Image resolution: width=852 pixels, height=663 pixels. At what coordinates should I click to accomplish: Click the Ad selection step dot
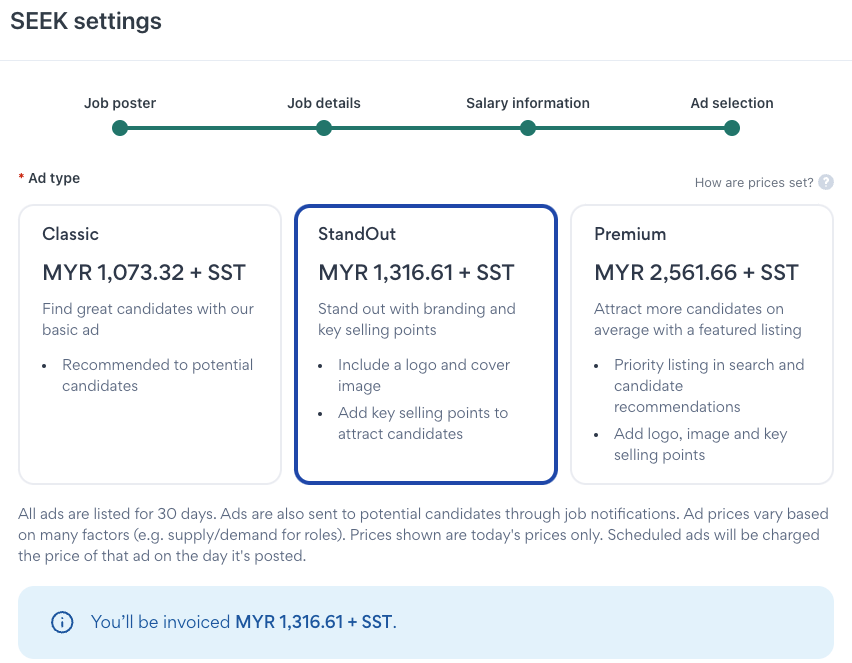click(732, 128)
